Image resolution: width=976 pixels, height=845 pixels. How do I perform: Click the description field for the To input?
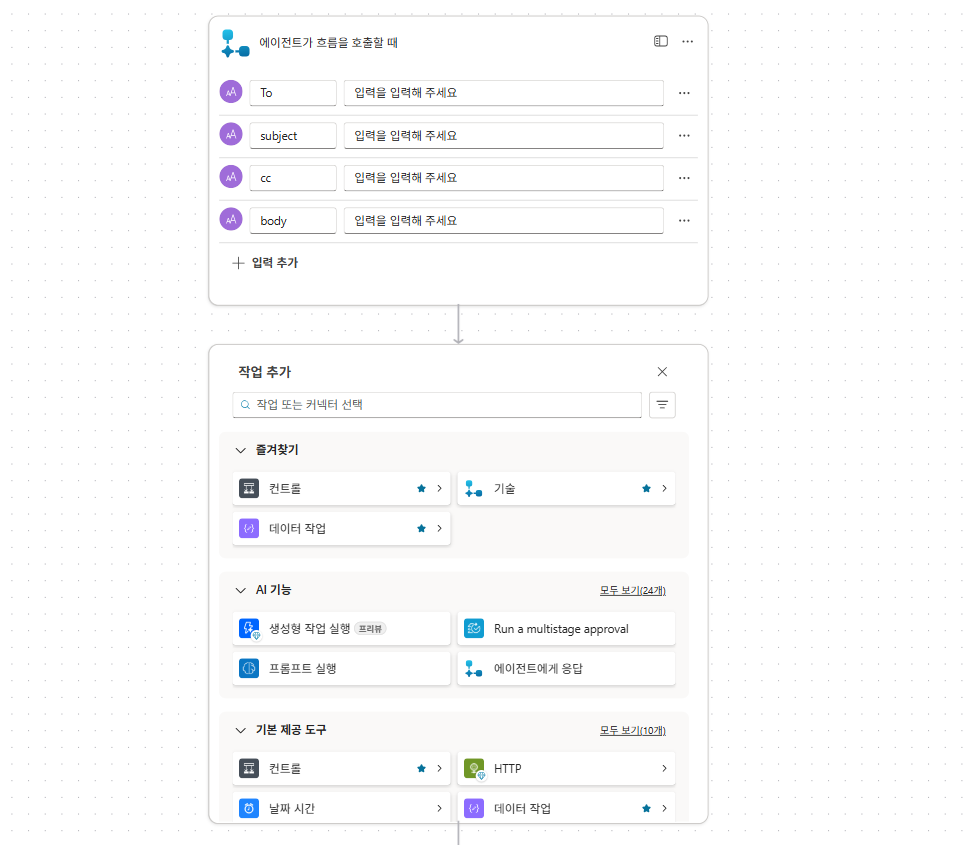pyautogui.click(x=504, y=93)
